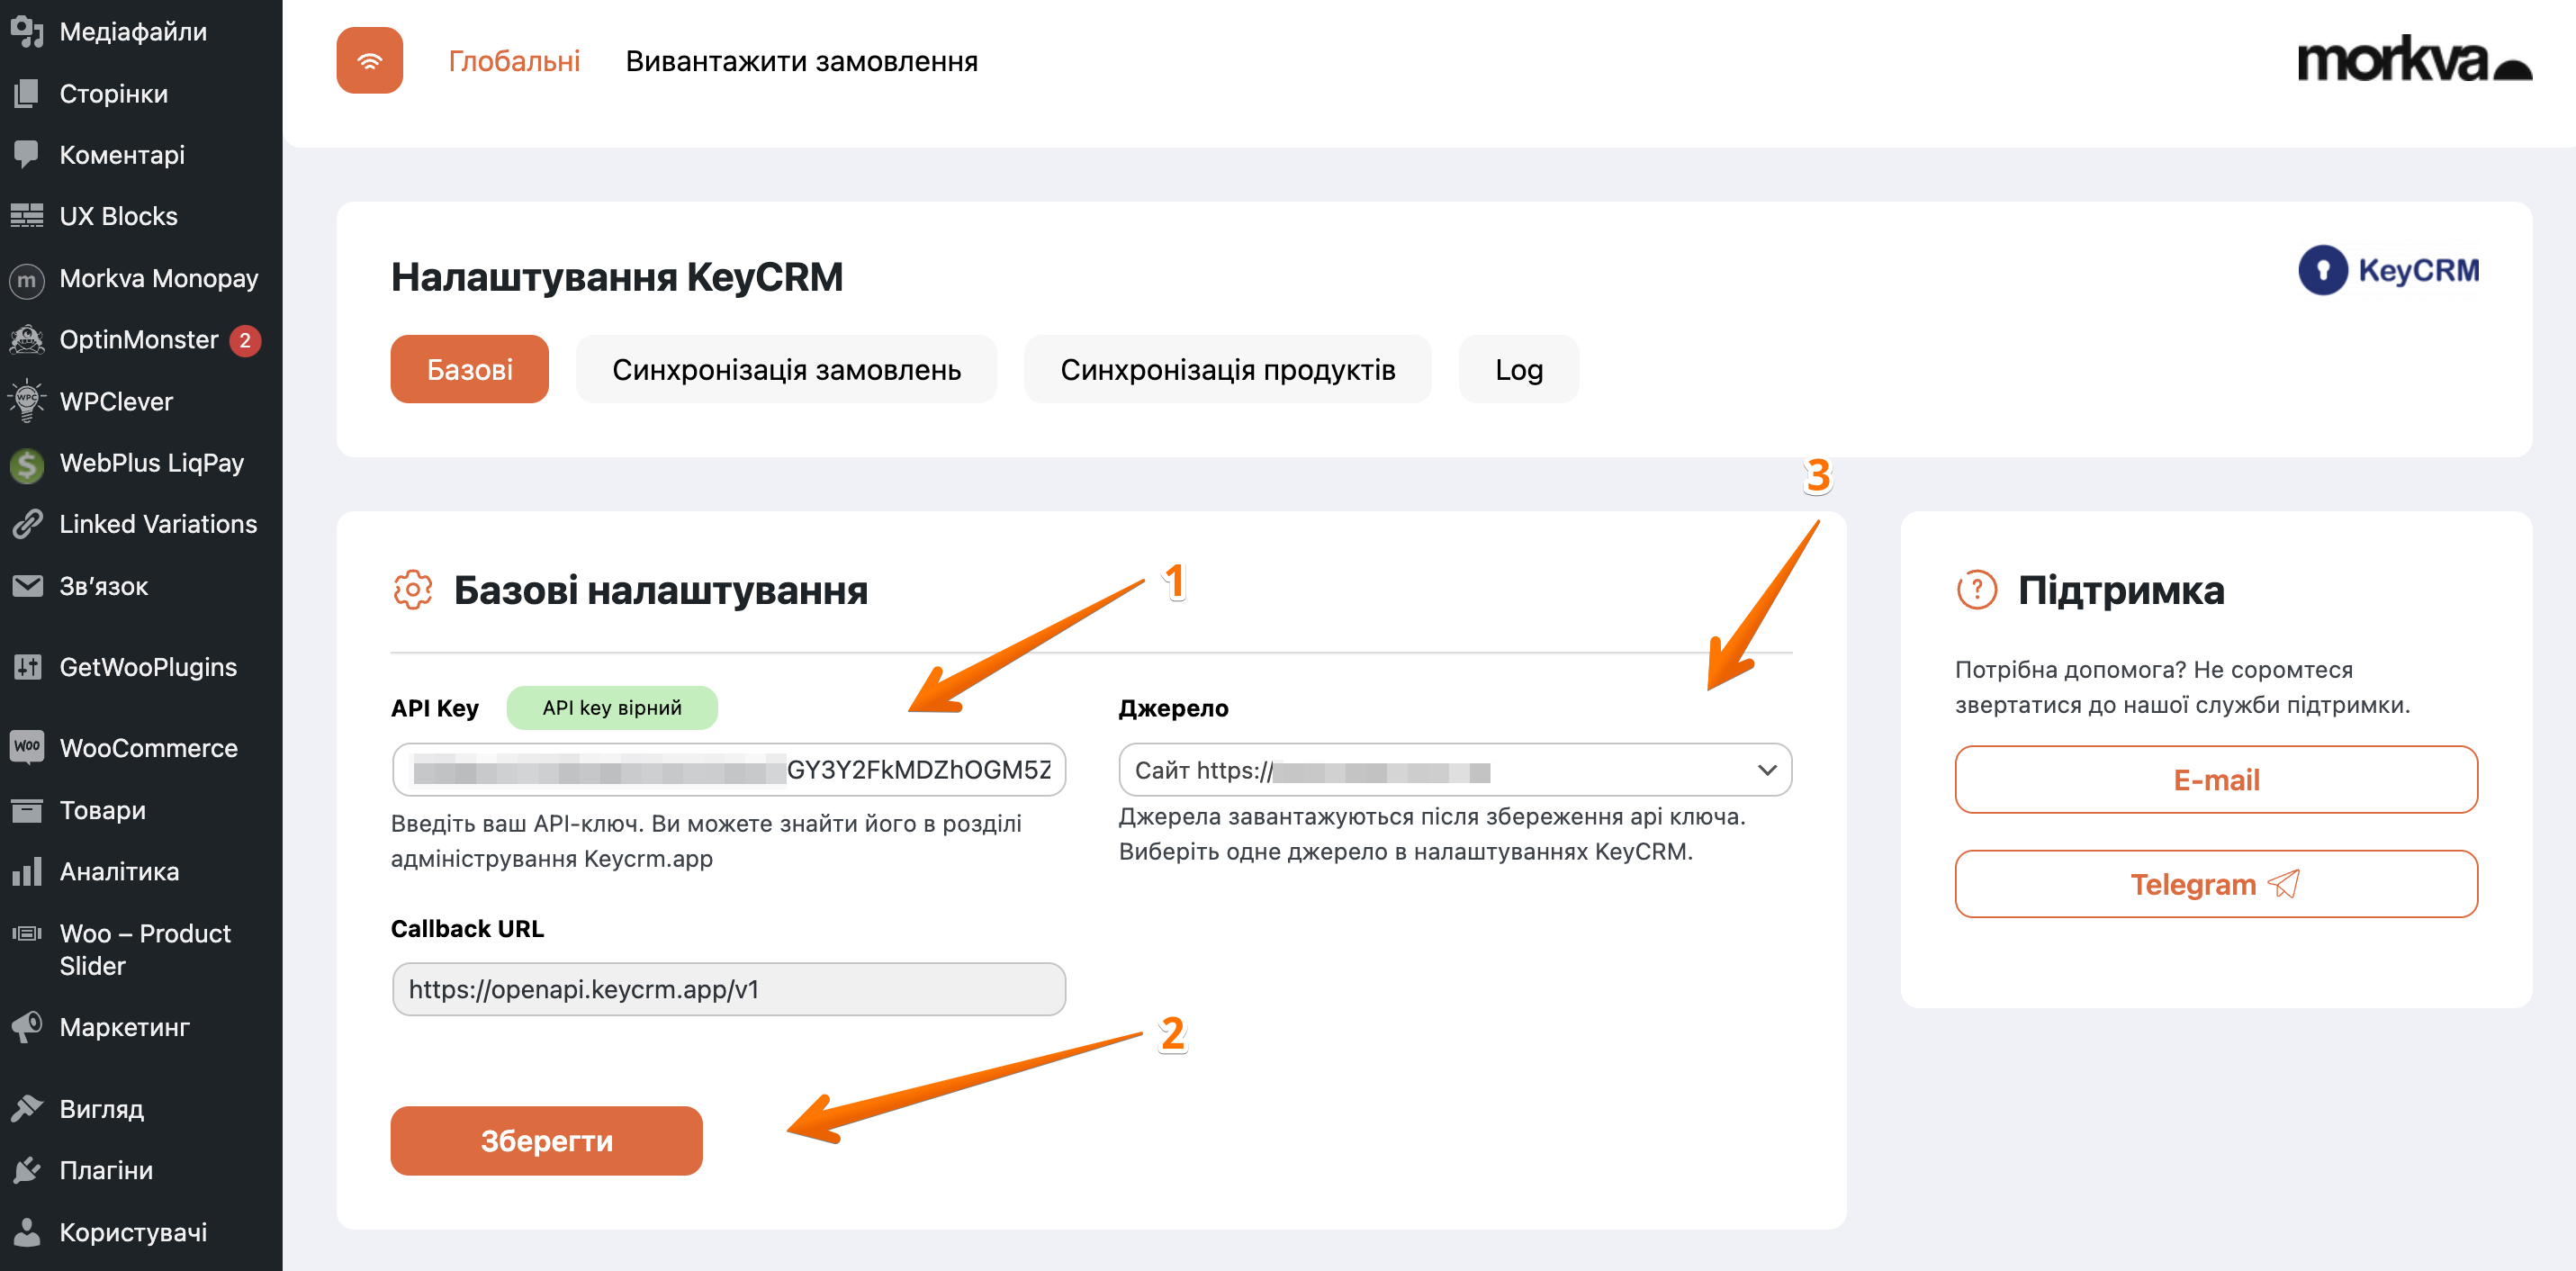Click the Linked Variations chain icon
2576x1271 pixels.
pyautogui.click(x=27, y=524)
